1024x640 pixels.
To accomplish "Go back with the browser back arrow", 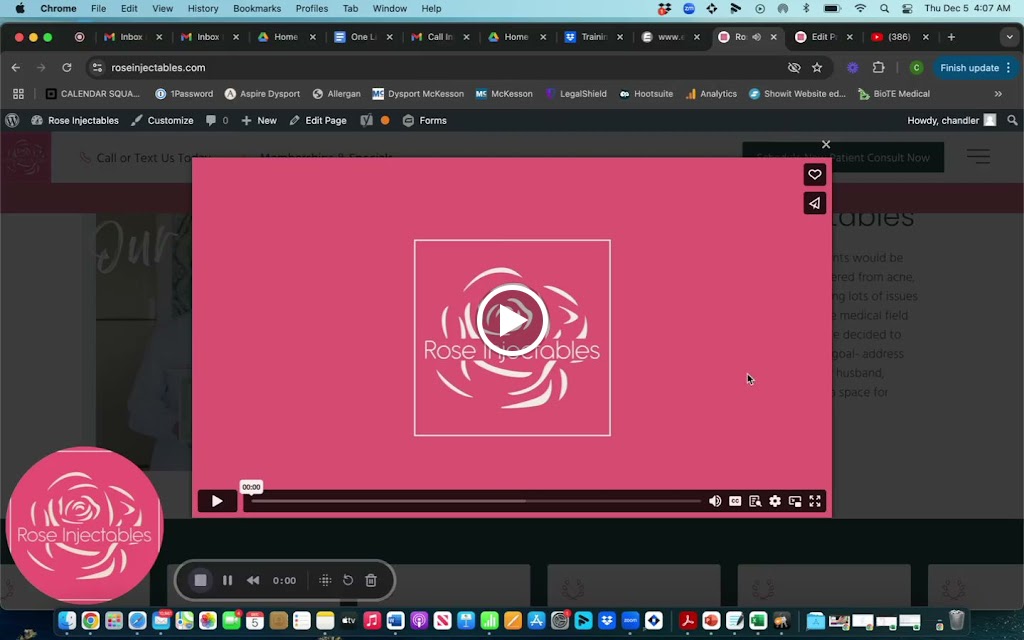I will [16, 67].
